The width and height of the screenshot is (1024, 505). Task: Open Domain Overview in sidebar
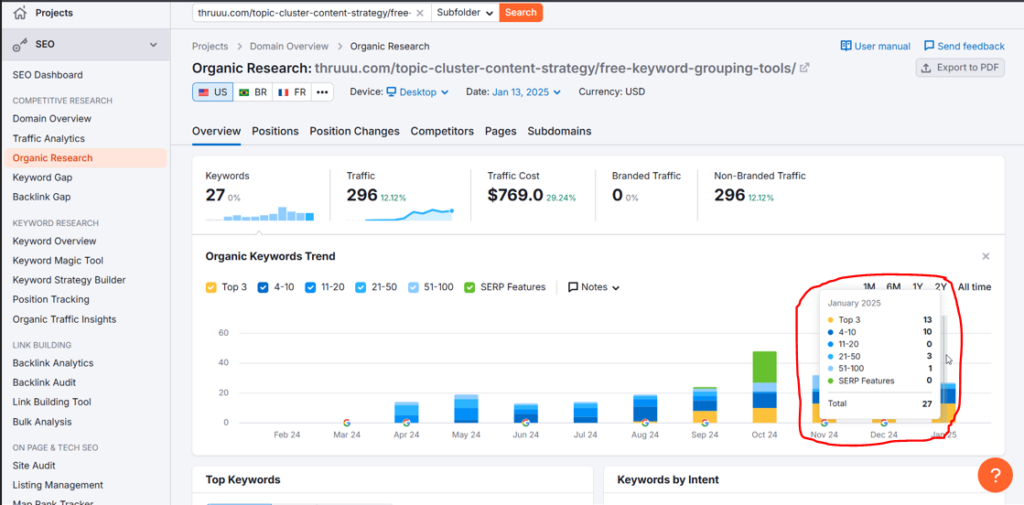[x=52, y=119]
